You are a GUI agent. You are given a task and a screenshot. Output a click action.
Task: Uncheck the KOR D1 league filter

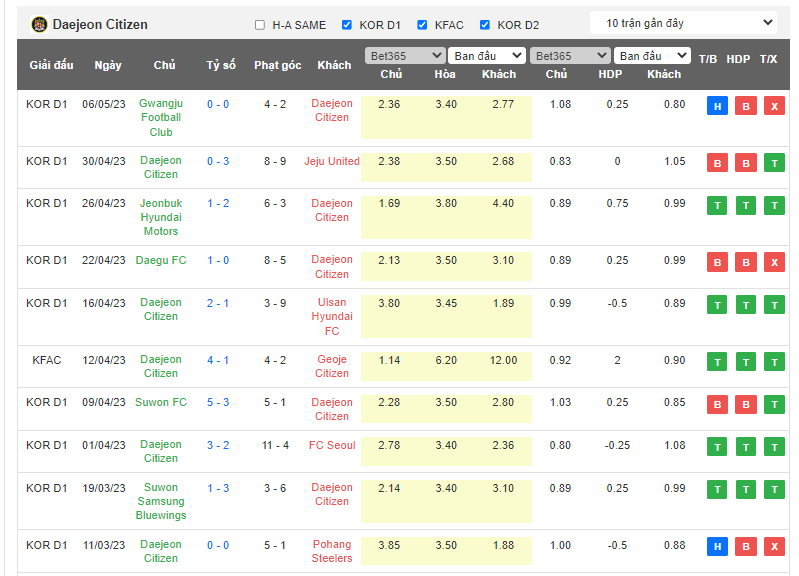pyautogui.click(x=347, y=25)
